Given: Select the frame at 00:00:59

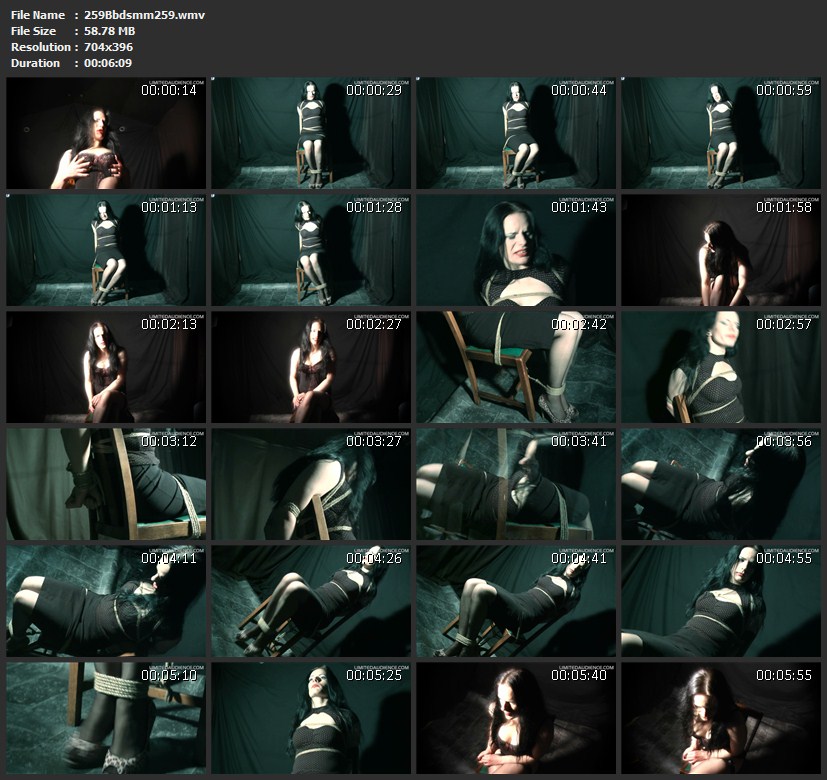Looking at the screenshot, I should 721,133.
